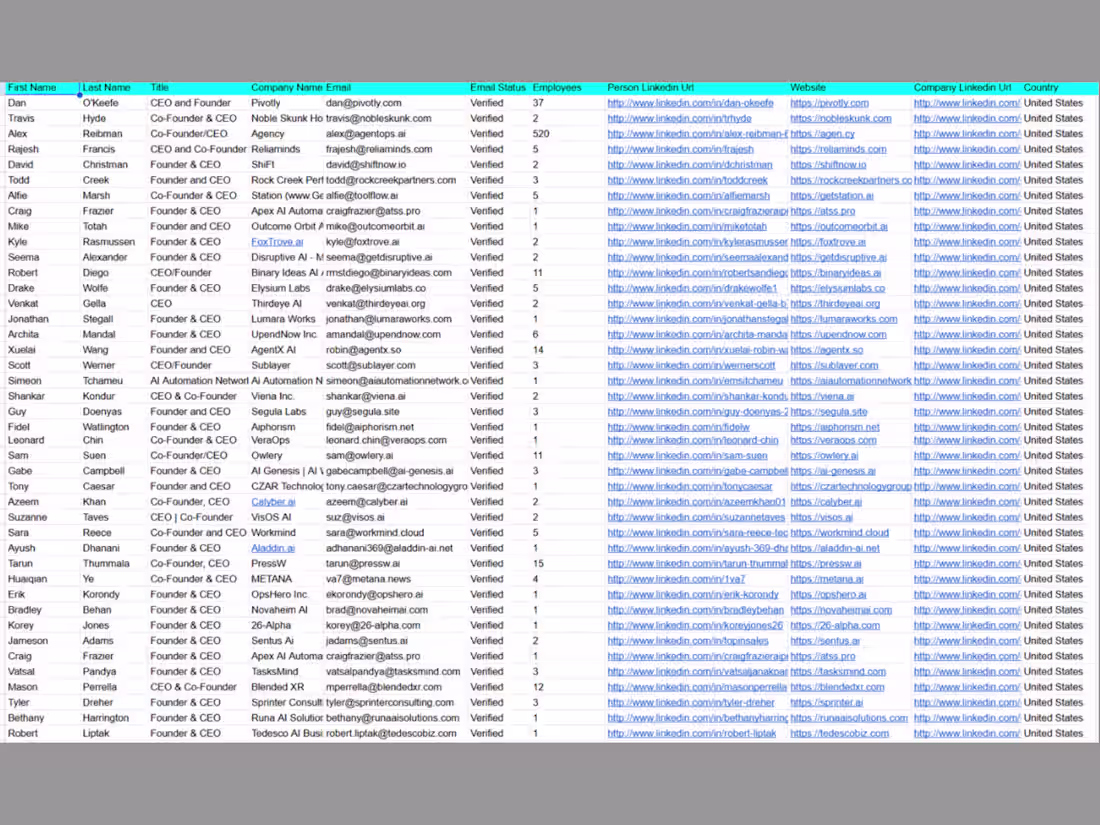This screenshot has width=1100, height=825.
Task: Open the veraops.com website link
Action: (833, 441)
